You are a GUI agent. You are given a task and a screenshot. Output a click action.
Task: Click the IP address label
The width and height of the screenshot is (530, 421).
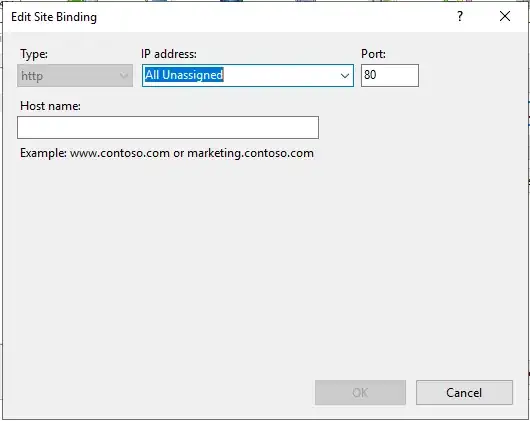[169, 54]
